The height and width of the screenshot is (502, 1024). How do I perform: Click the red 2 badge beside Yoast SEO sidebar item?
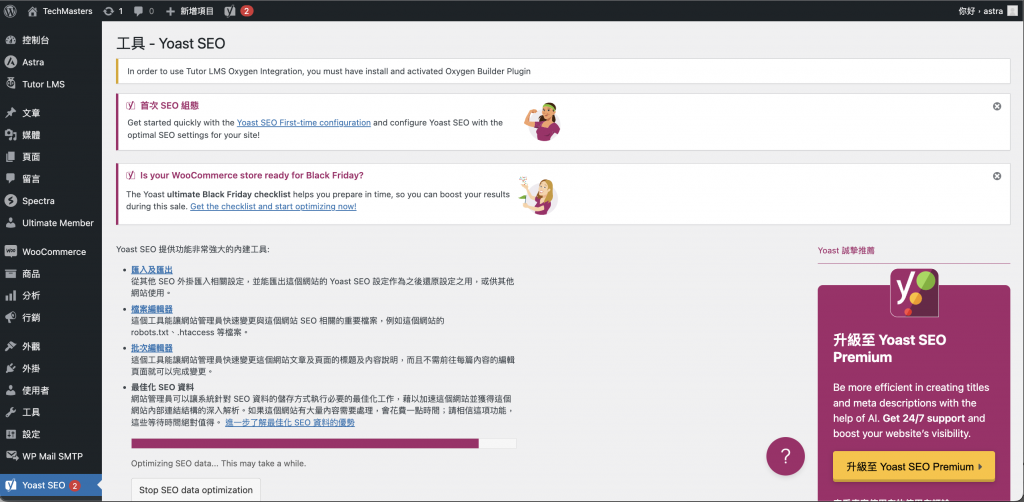74,486
